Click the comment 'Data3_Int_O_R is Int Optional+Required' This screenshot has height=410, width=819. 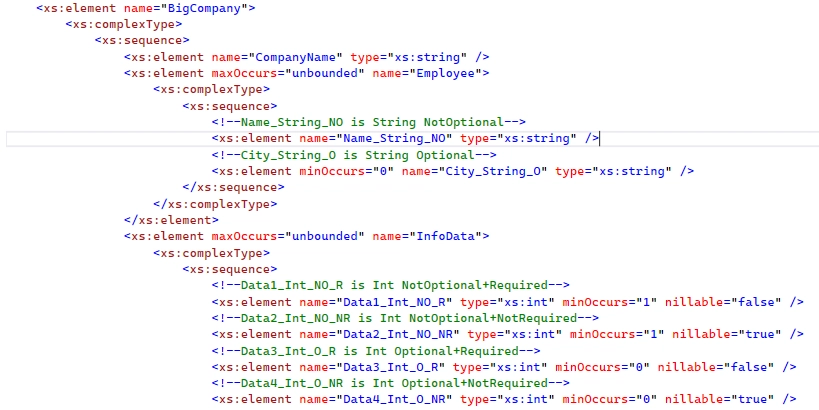pos(376,351)
